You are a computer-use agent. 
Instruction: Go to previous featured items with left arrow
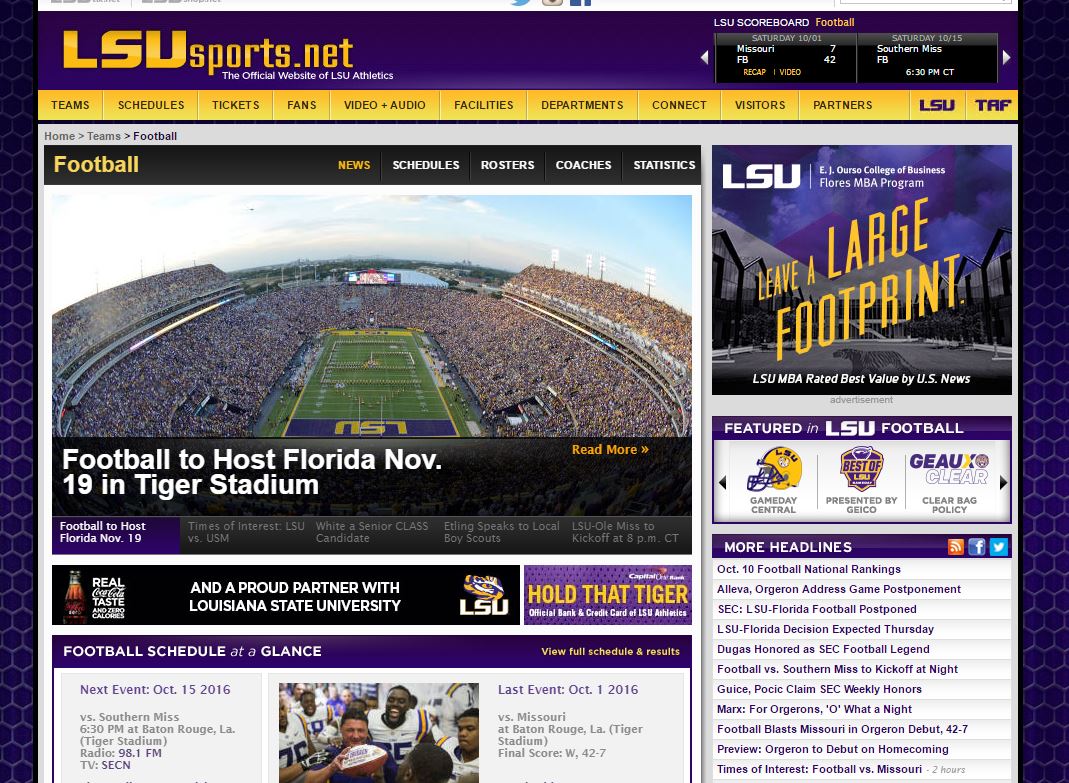722,483
